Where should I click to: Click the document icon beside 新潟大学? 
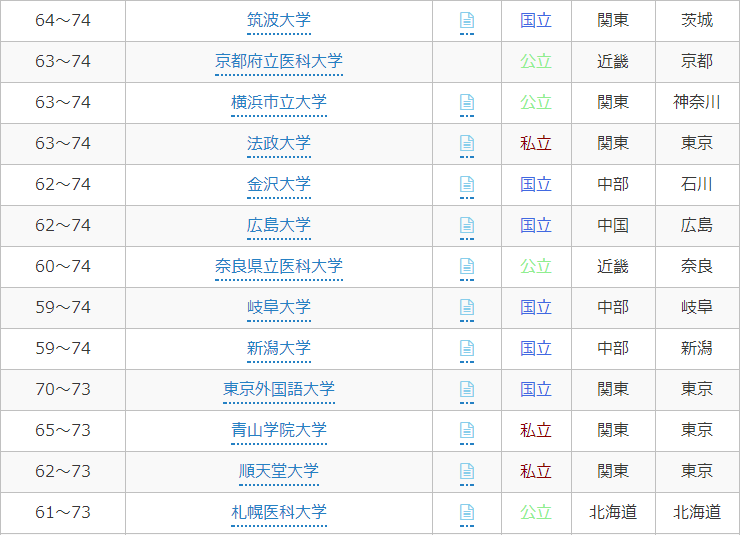[466, 349]
